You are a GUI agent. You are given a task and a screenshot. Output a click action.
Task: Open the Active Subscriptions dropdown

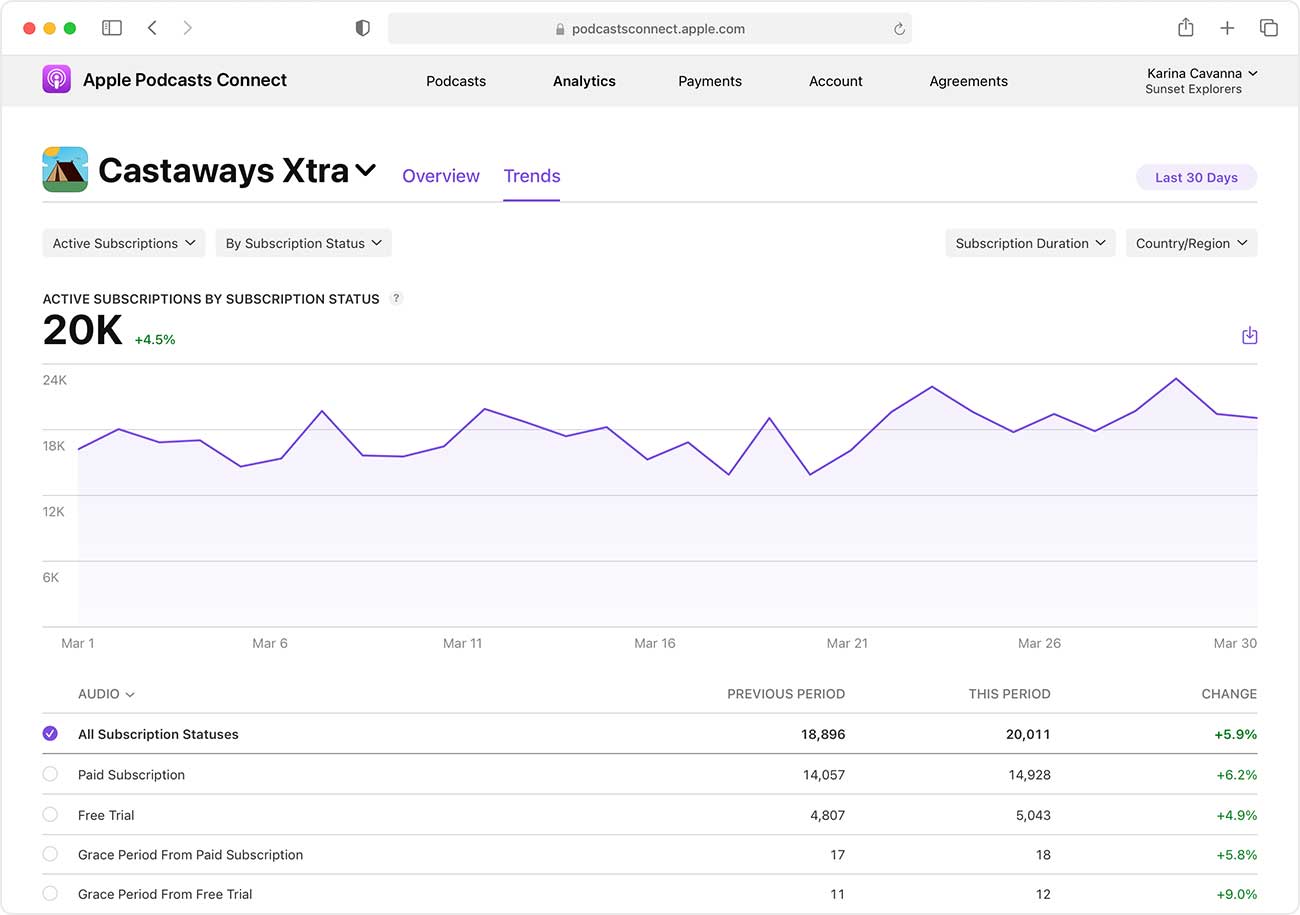point(124,243)
